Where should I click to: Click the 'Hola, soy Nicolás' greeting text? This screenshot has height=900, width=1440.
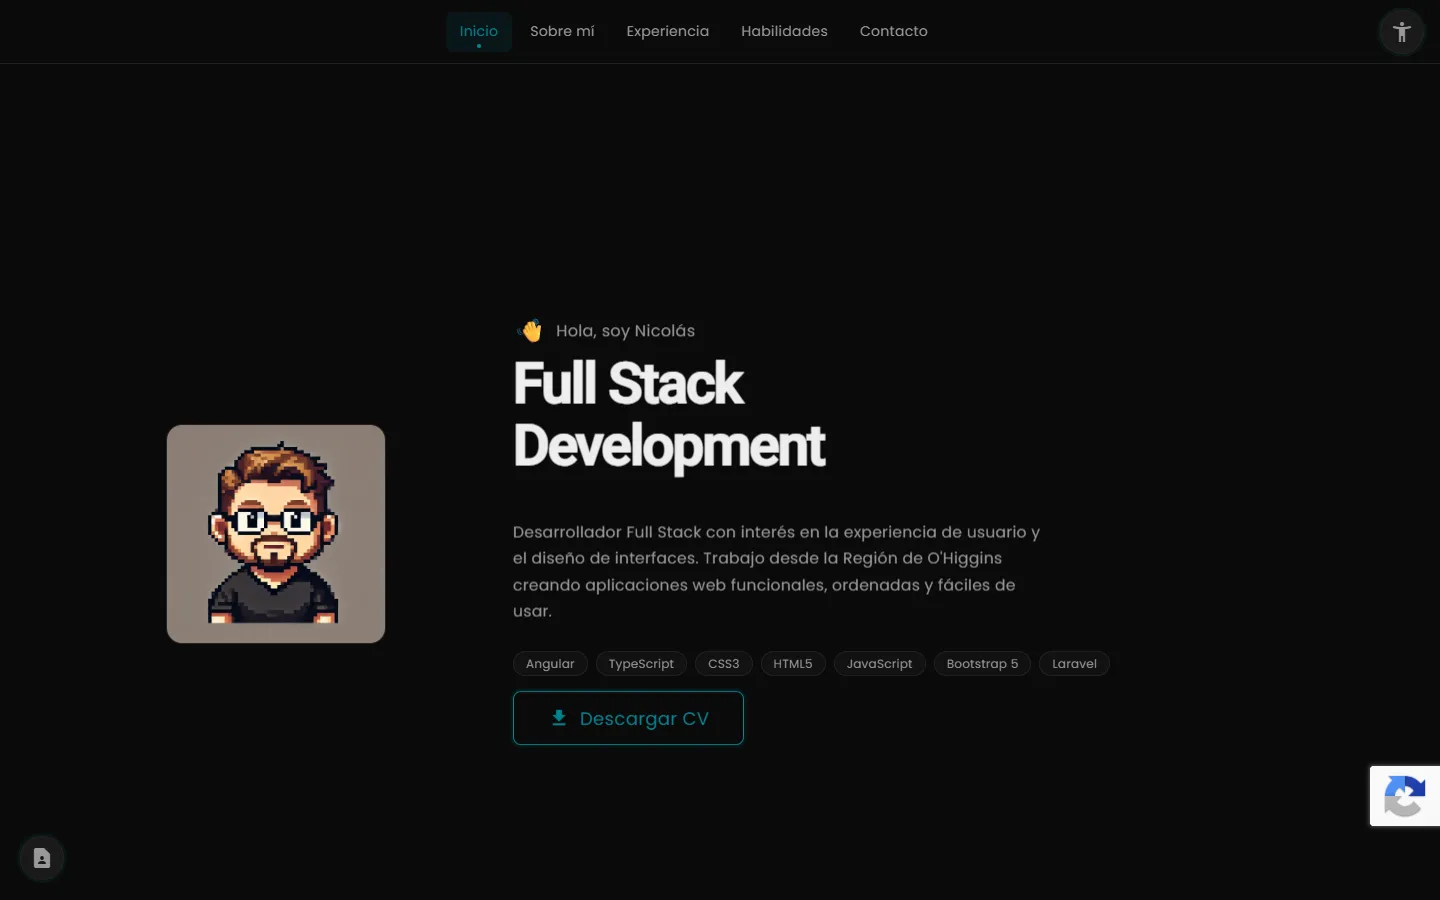coord(625,331)
